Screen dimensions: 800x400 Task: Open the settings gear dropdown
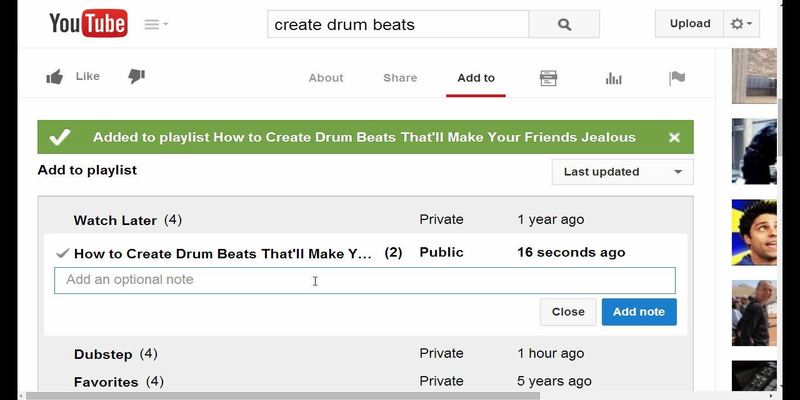[x=743, y=24]
